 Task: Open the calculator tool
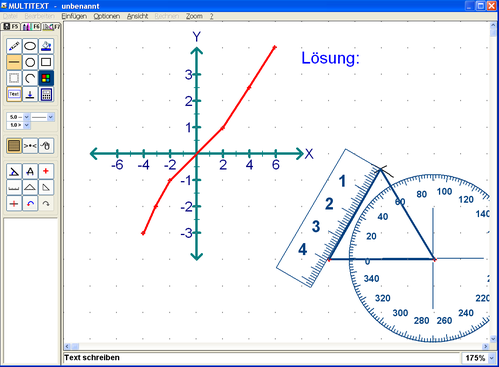(x=46, y=94)
